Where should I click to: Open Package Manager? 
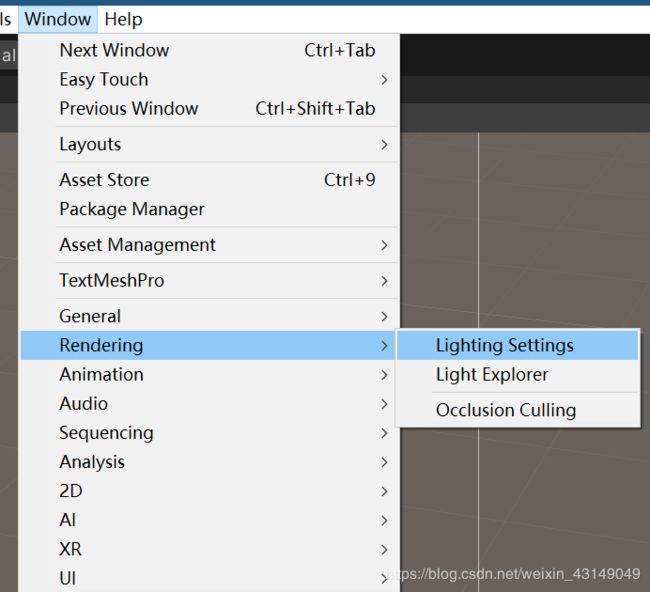click(209, 209)
